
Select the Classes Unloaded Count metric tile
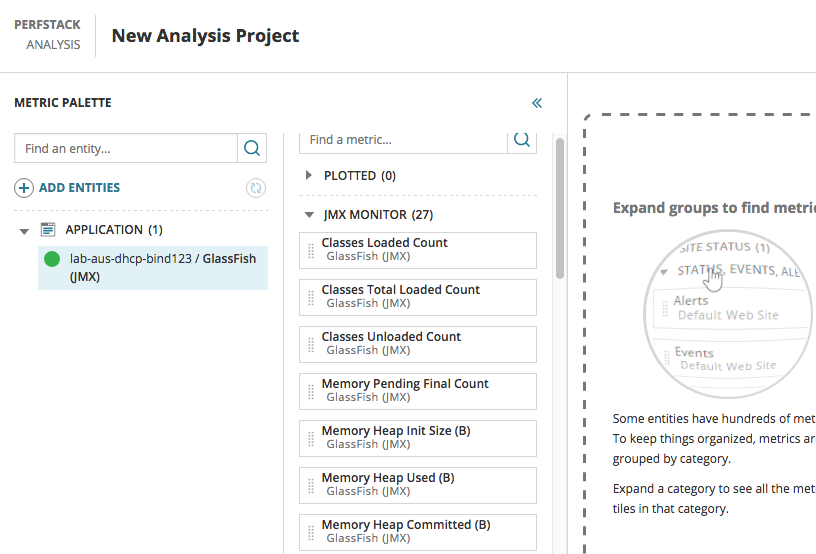point(418,344)
